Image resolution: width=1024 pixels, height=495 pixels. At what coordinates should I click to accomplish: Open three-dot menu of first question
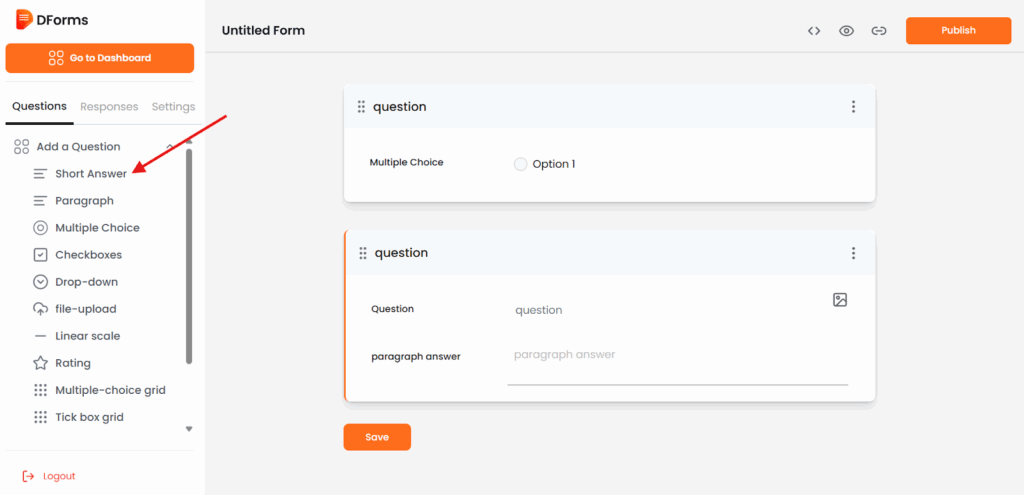(x=853, y=107)
